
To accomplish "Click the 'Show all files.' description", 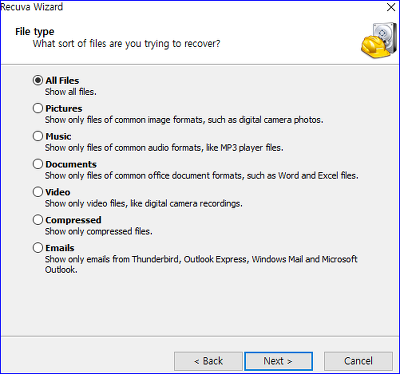I will (71, 92).
